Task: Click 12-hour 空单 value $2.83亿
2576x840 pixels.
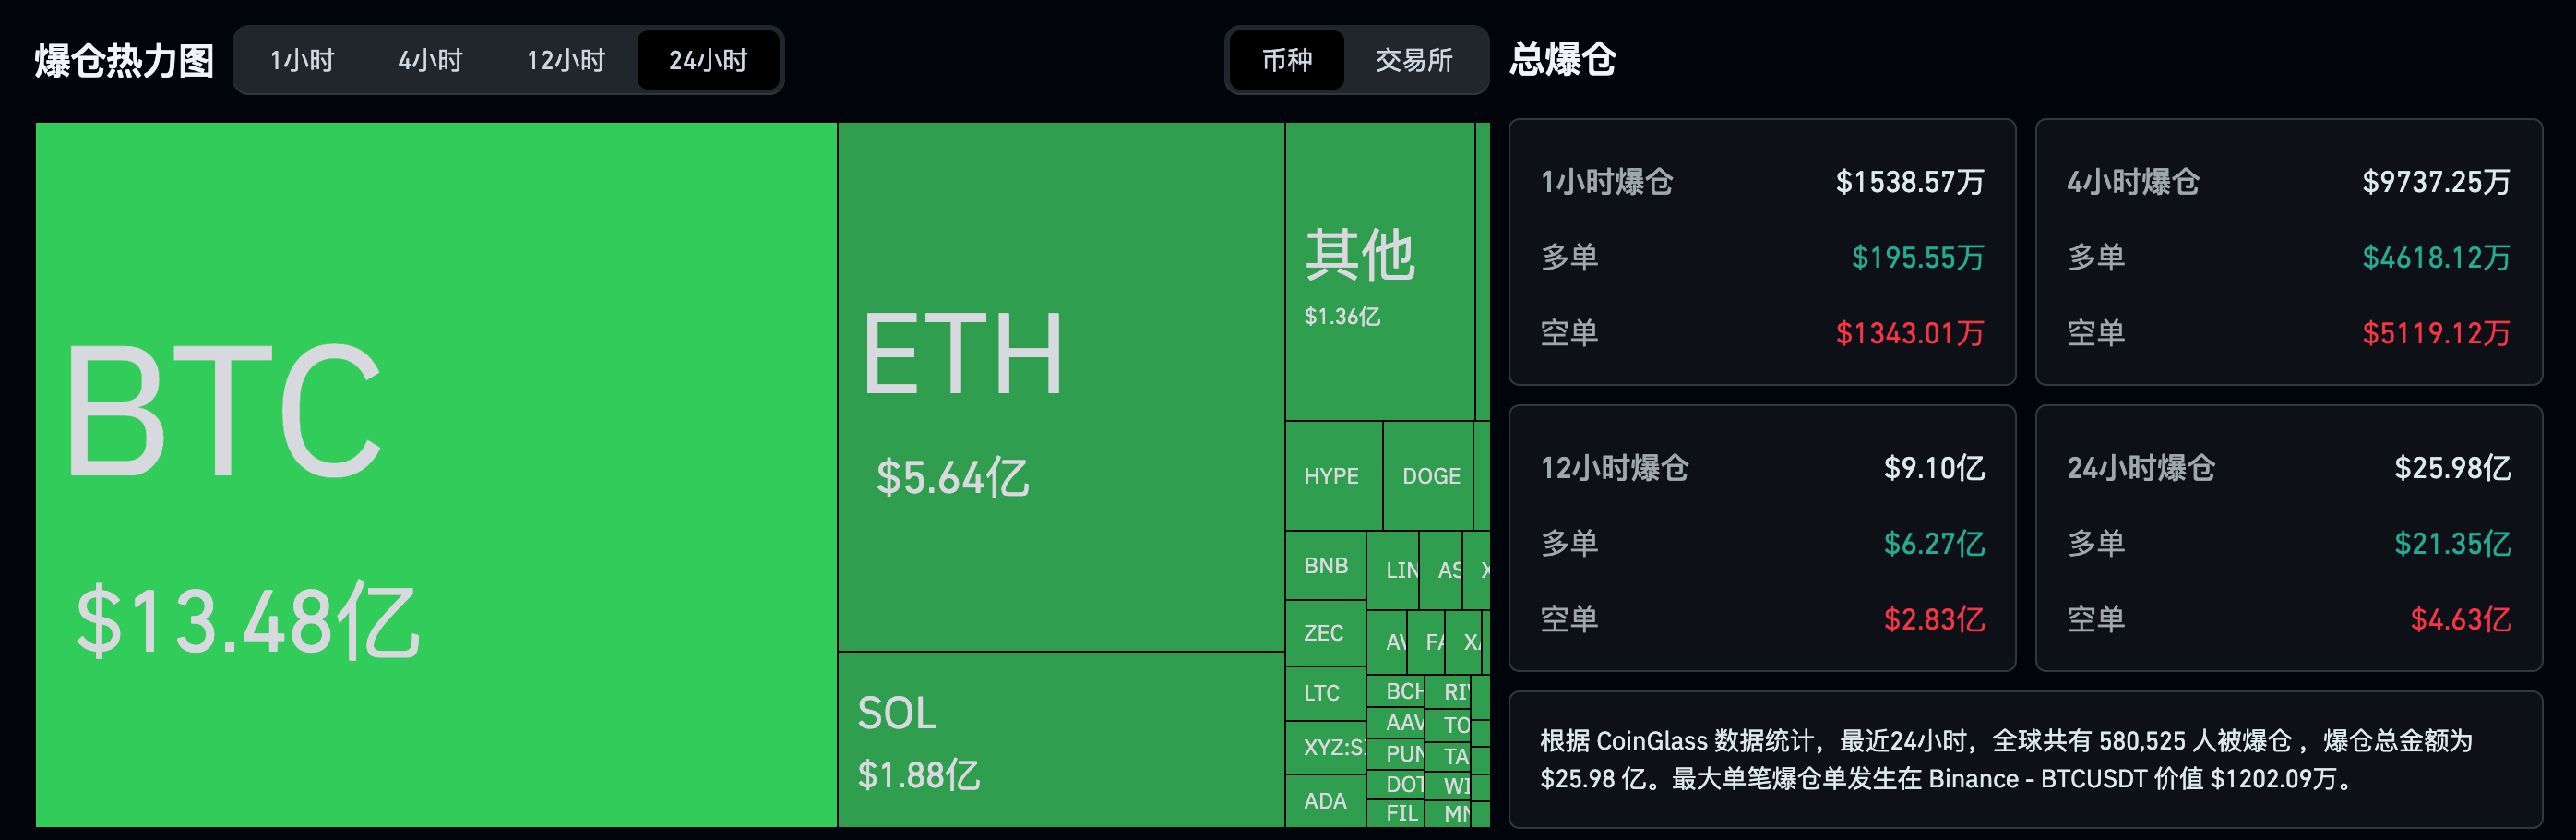Action: click(1934, 619)
